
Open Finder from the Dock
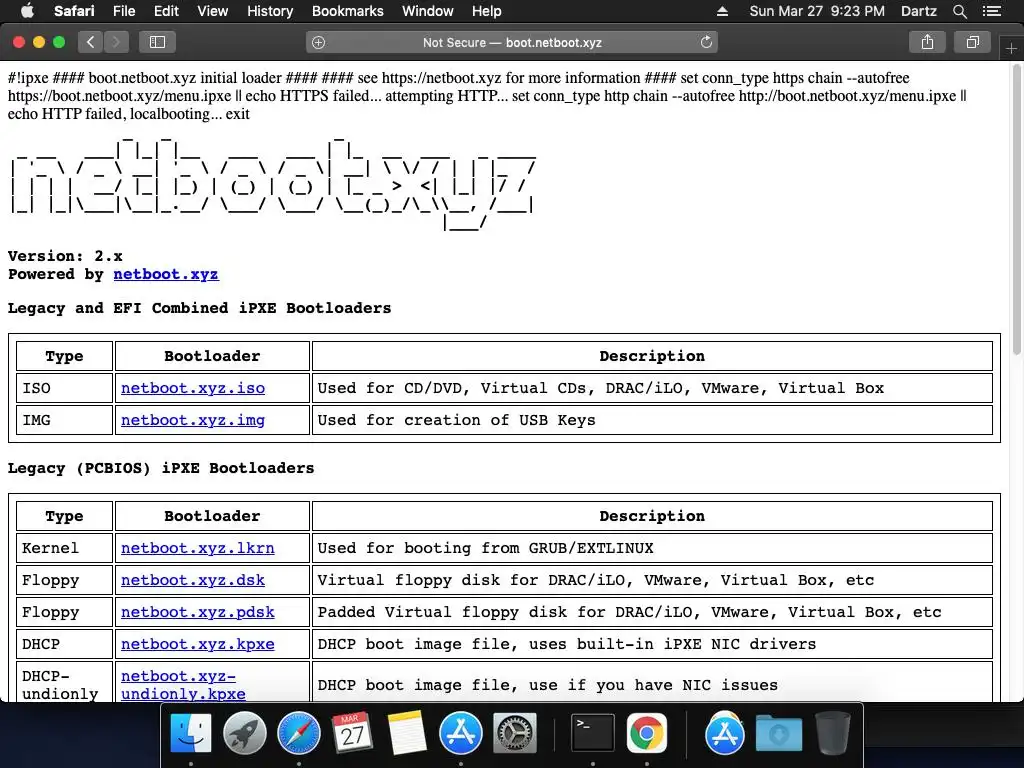pyautogui.click(x=191, y=733)
